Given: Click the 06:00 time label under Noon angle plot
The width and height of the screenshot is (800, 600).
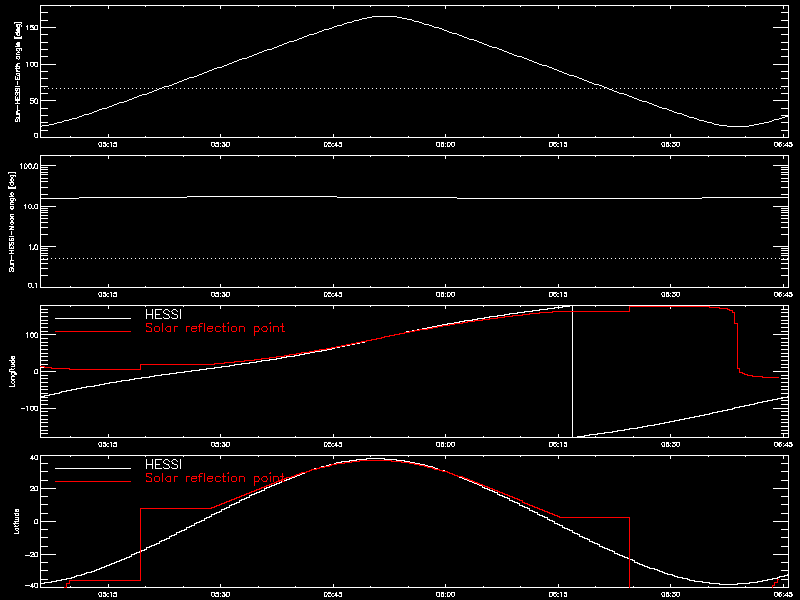Looking at the screenshot, I should coord(446,295).
